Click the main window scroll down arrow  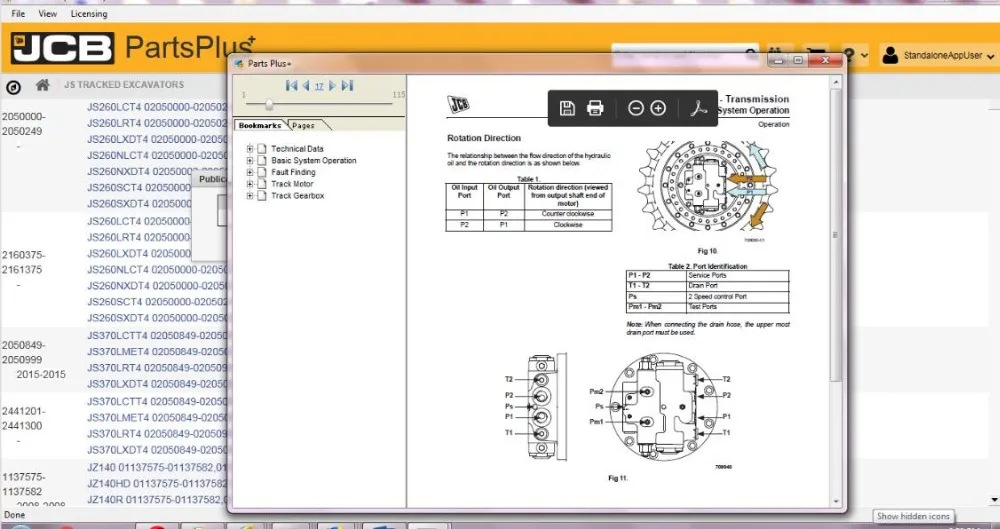[x=994, y=500]
